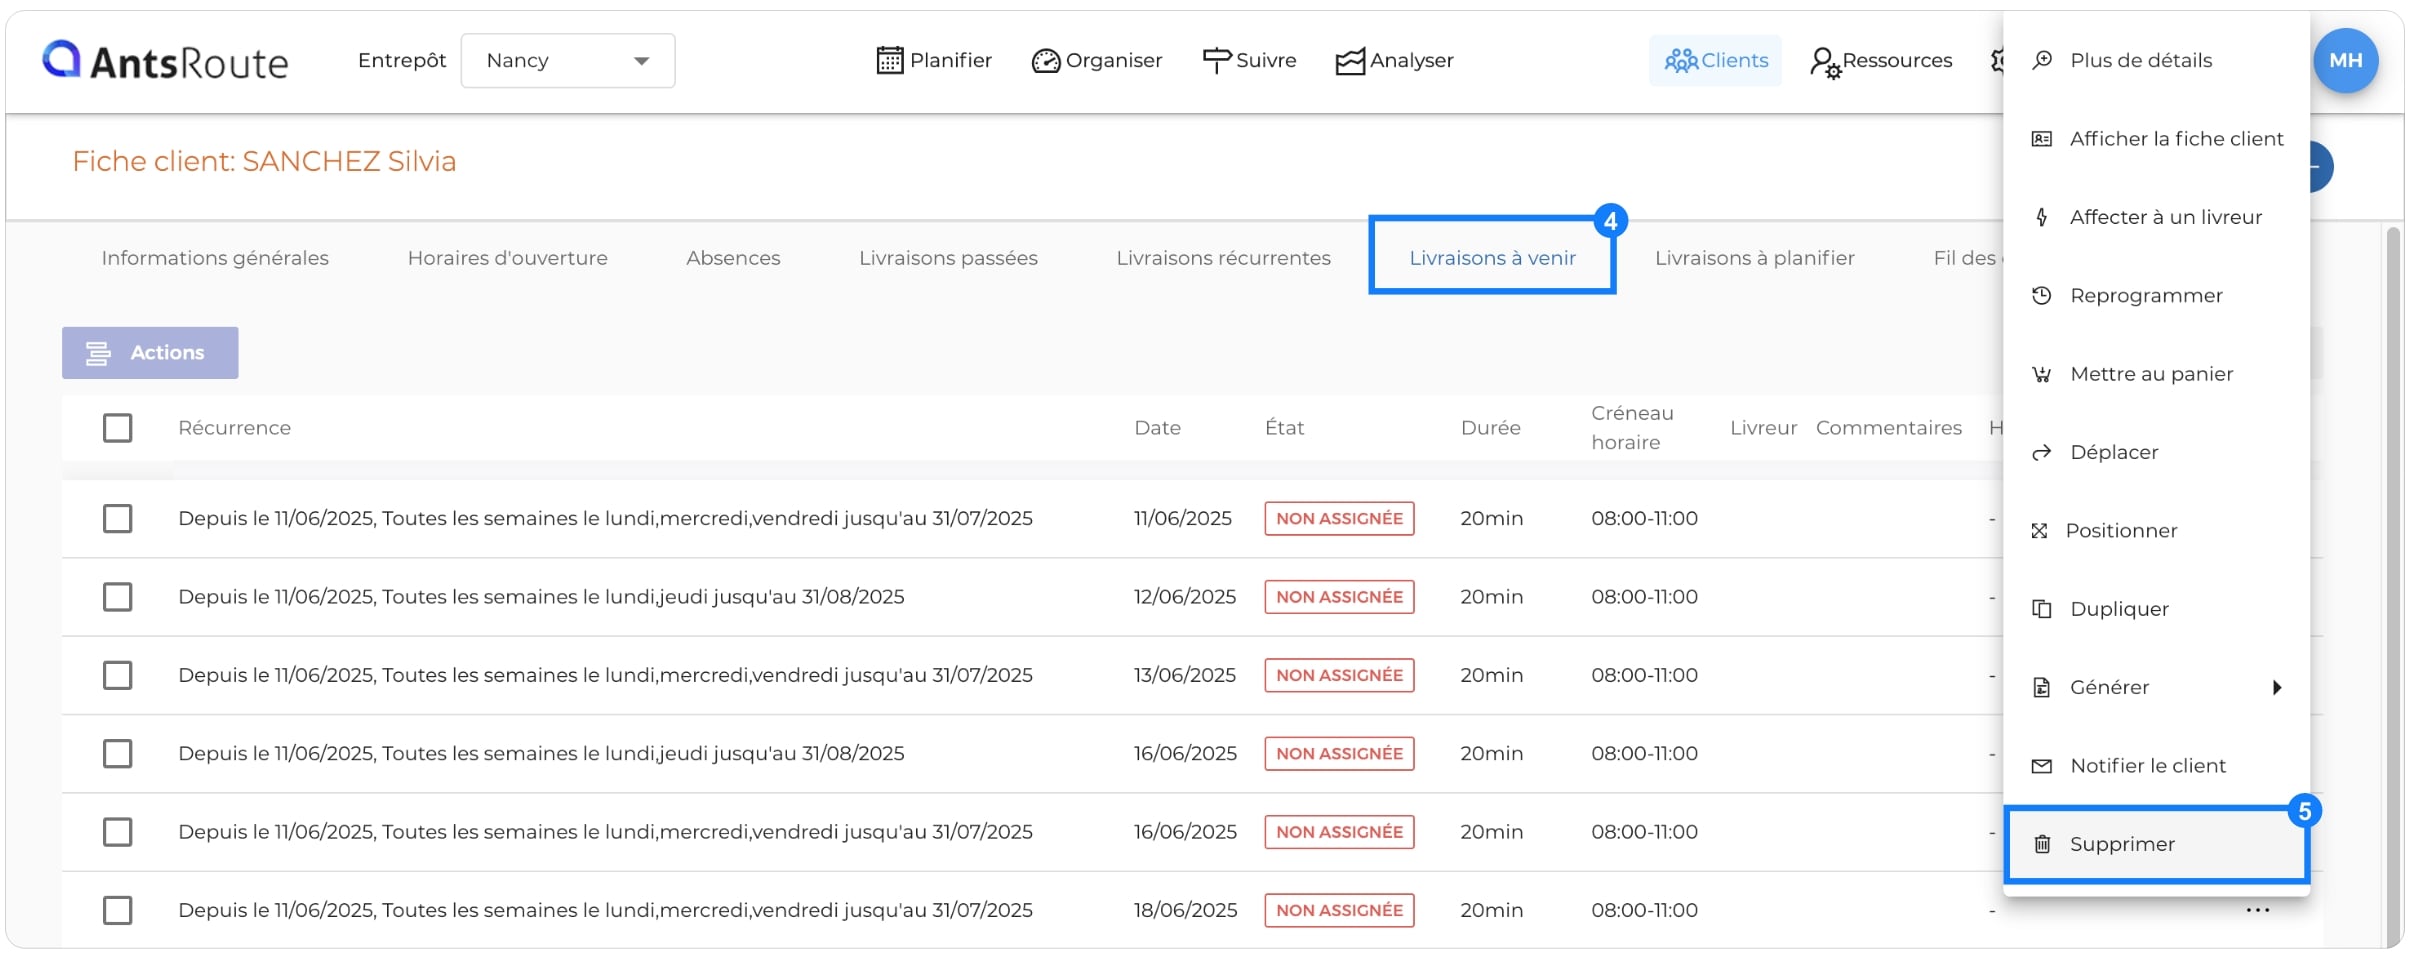Click the Fiche client: SANCHEZ Silvia title

point(264,161)
